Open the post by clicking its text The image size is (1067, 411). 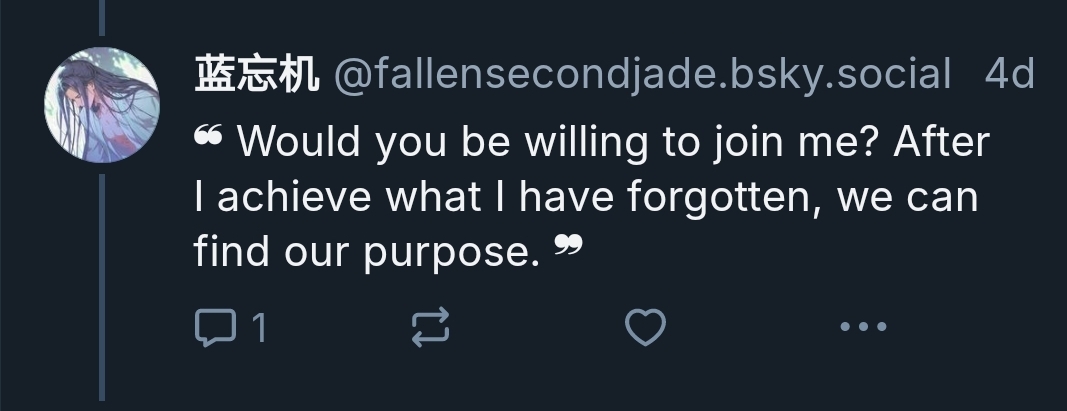[590, 197]
